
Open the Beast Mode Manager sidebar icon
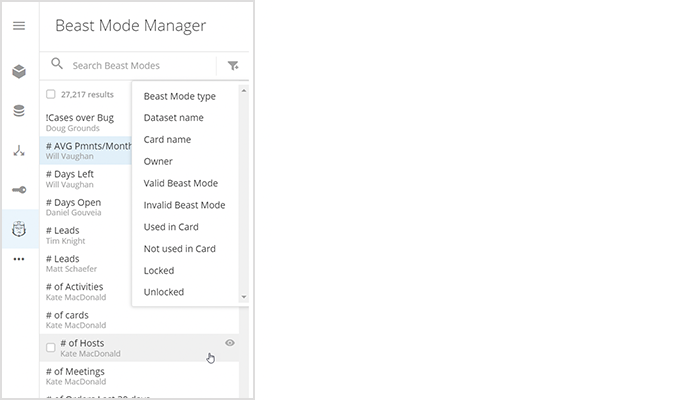coord(19,229)
